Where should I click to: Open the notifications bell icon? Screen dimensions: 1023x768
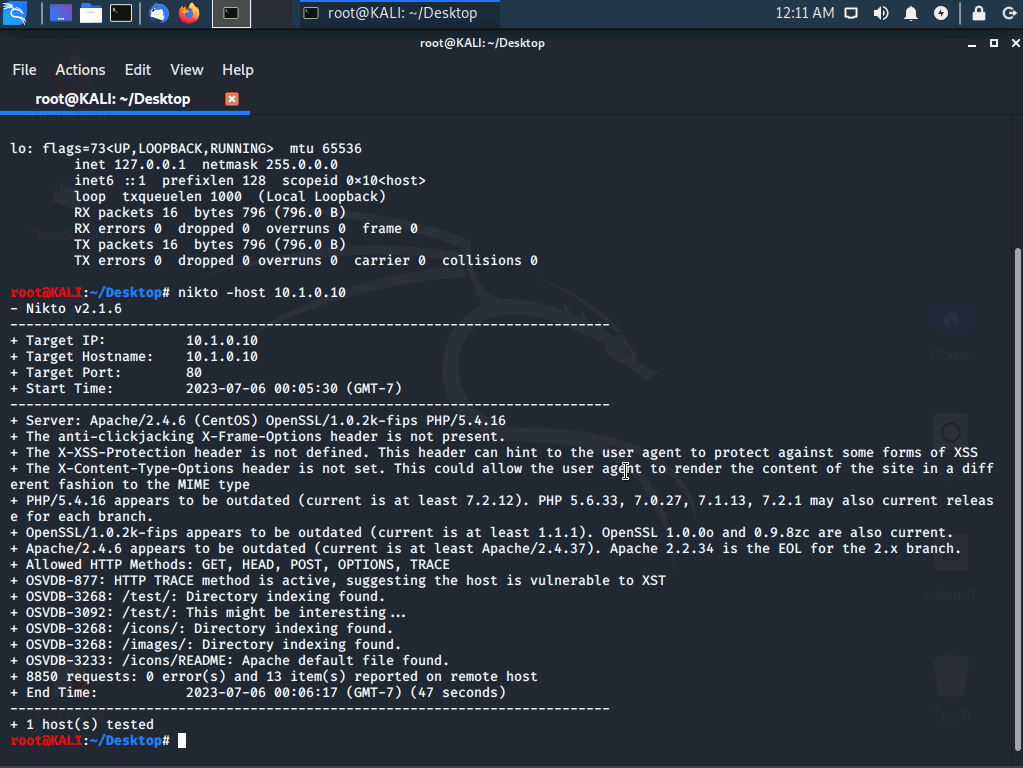911,13
